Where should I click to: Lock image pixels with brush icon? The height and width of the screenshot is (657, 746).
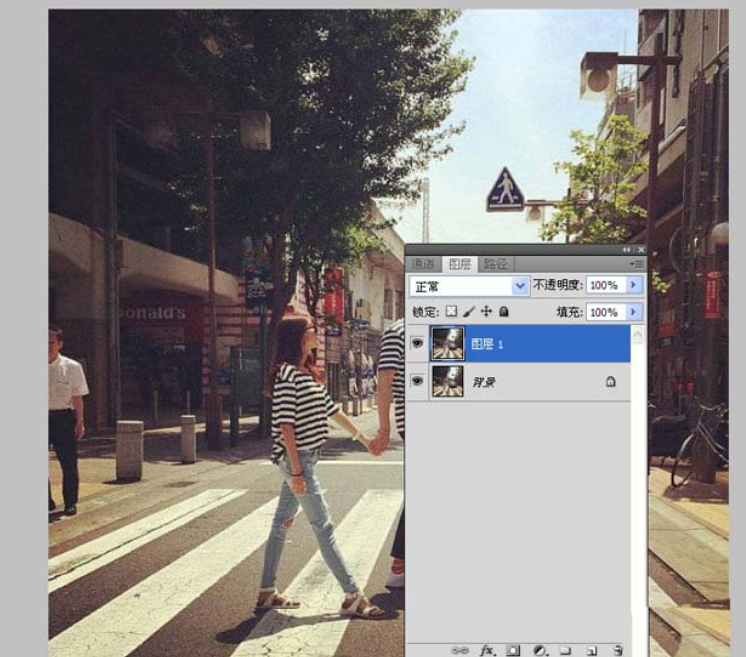(469, 312)
